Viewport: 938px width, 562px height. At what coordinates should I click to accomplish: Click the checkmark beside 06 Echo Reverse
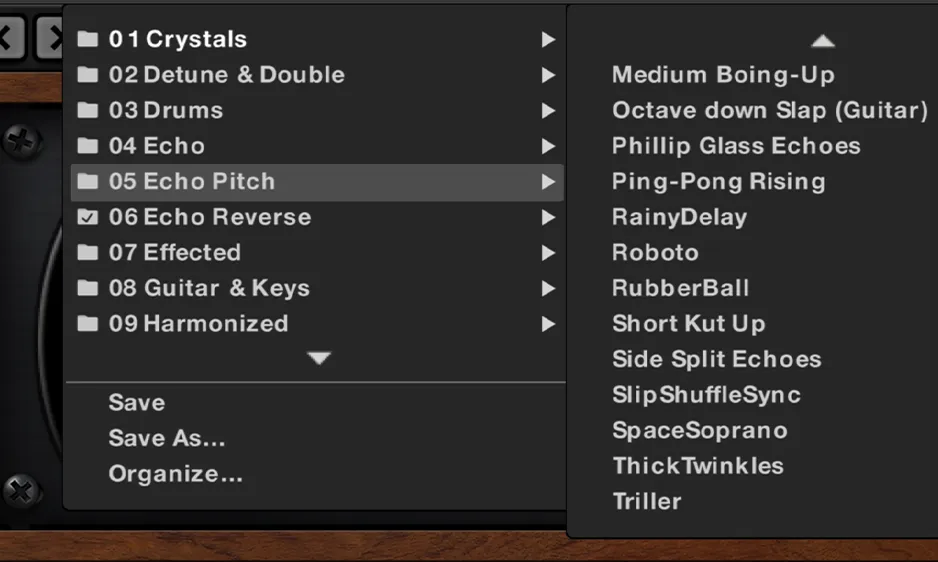[88, 217]
